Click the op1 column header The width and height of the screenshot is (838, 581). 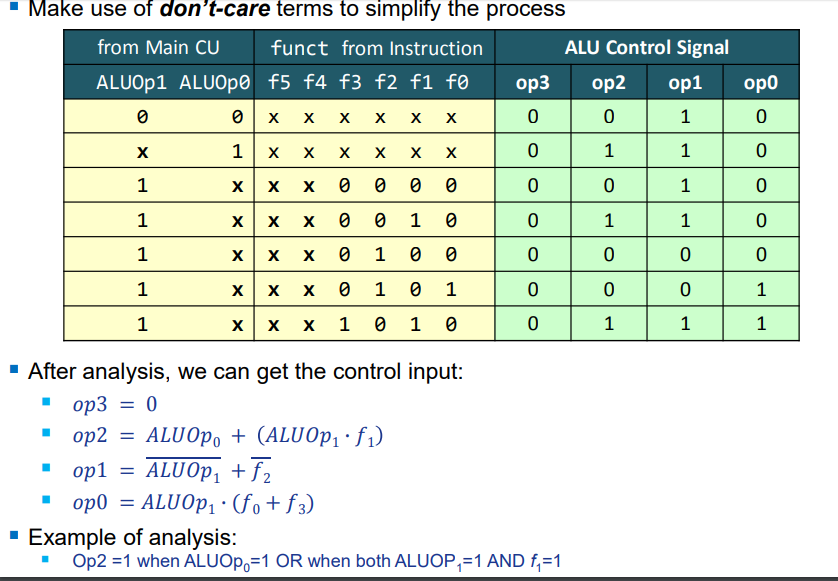[685, 82]
